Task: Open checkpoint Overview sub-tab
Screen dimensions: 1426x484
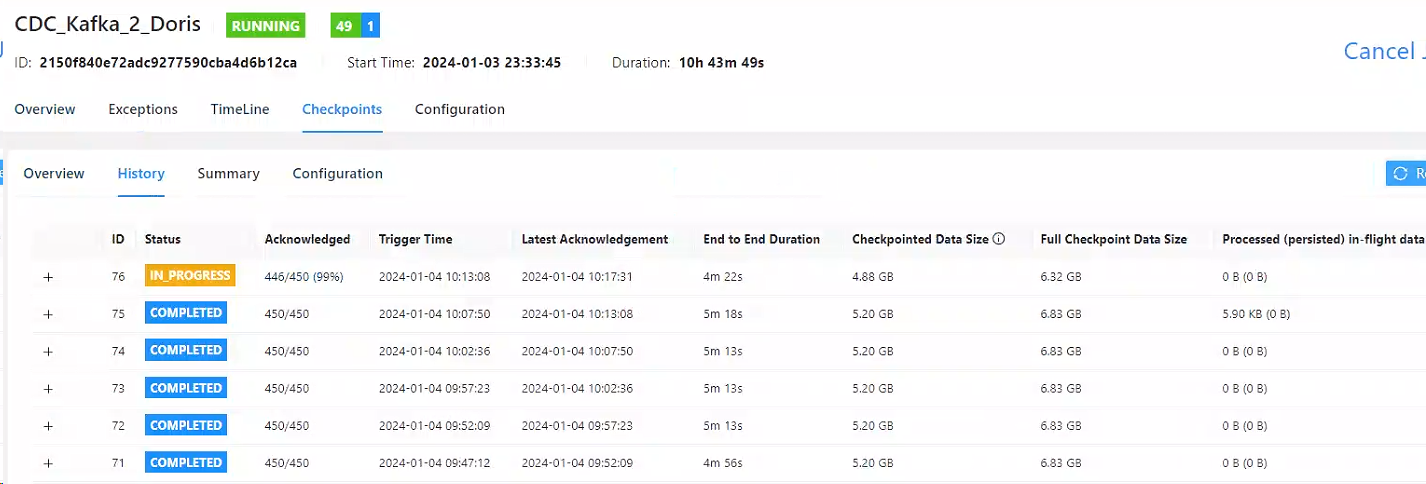Action: point(54,173)
